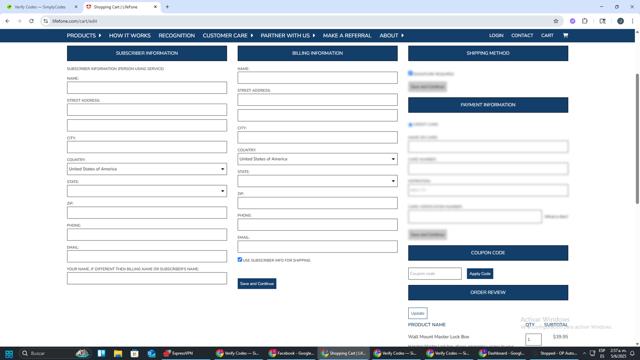Click the Update button in Order Review
The image size is (640, 360).
(x=418, y=313)
